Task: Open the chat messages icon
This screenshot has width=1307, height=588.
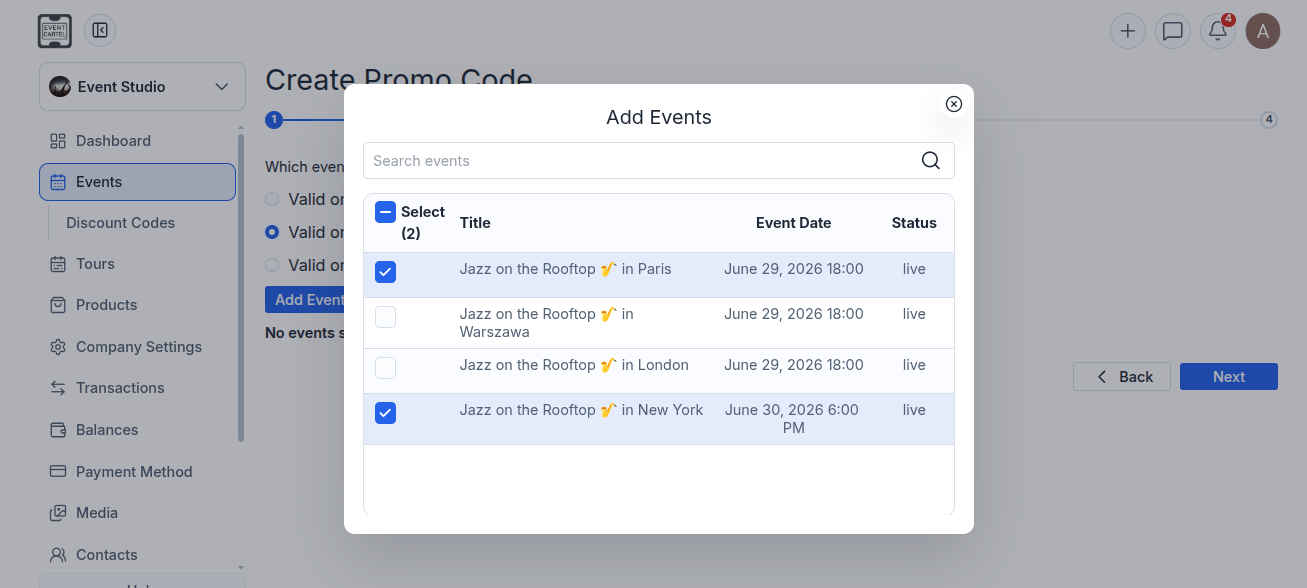Action: (1173, 31)
